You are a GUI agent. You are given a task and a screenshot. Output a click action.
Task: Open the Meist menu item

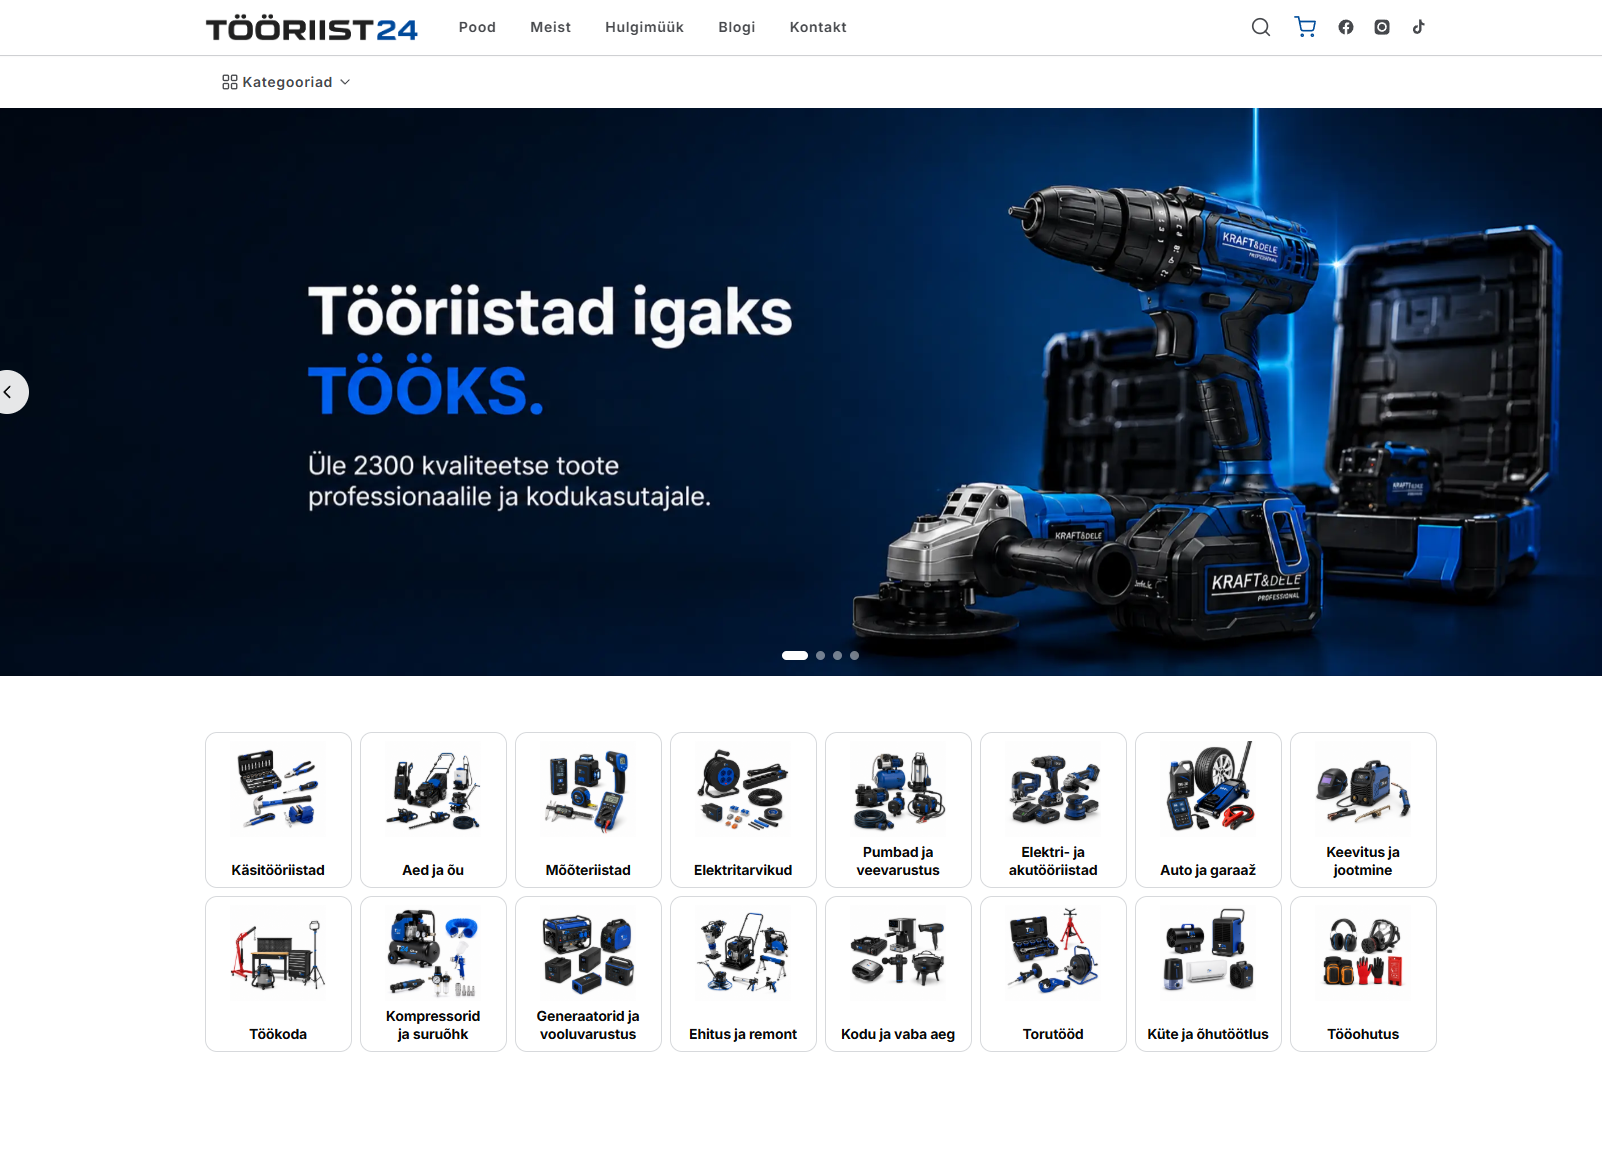[550, 27]
